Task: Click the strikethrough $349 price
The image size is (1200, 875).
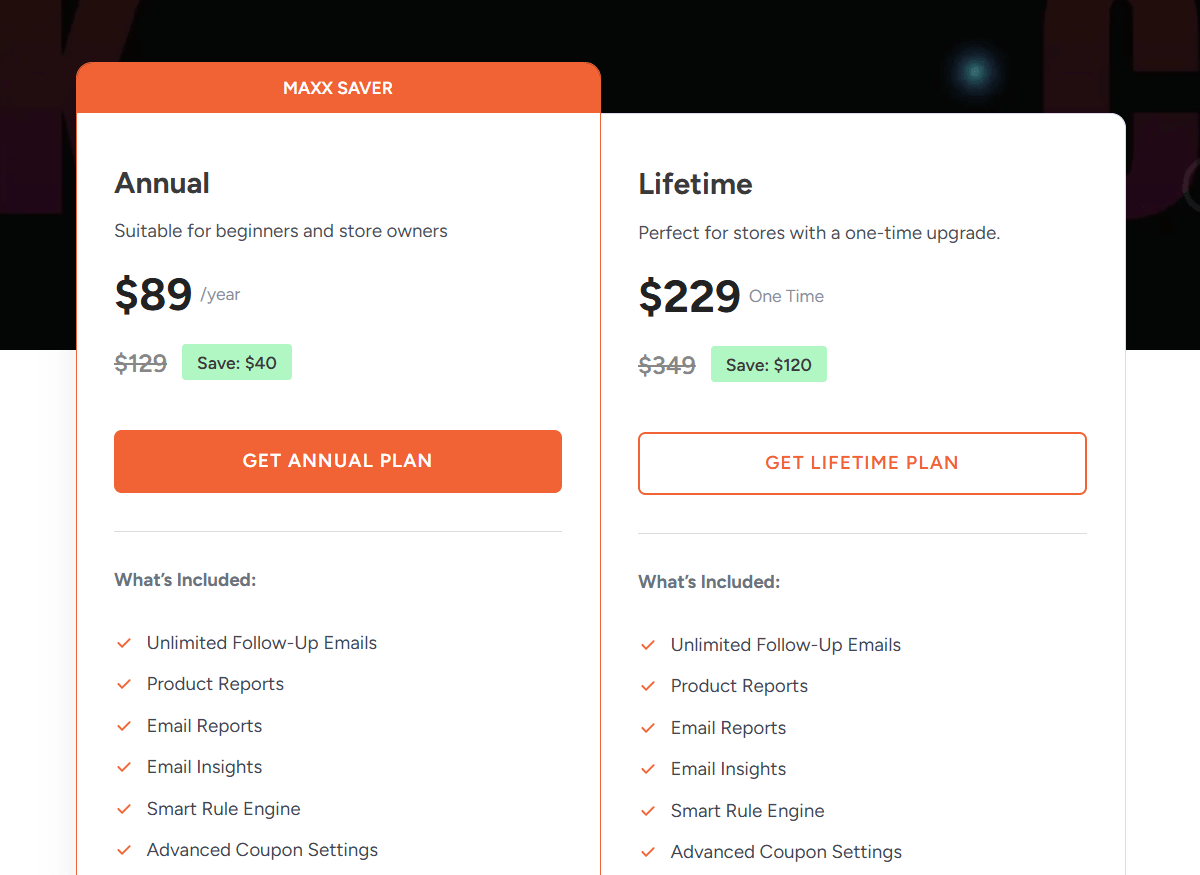Action: tap(667, 366)
